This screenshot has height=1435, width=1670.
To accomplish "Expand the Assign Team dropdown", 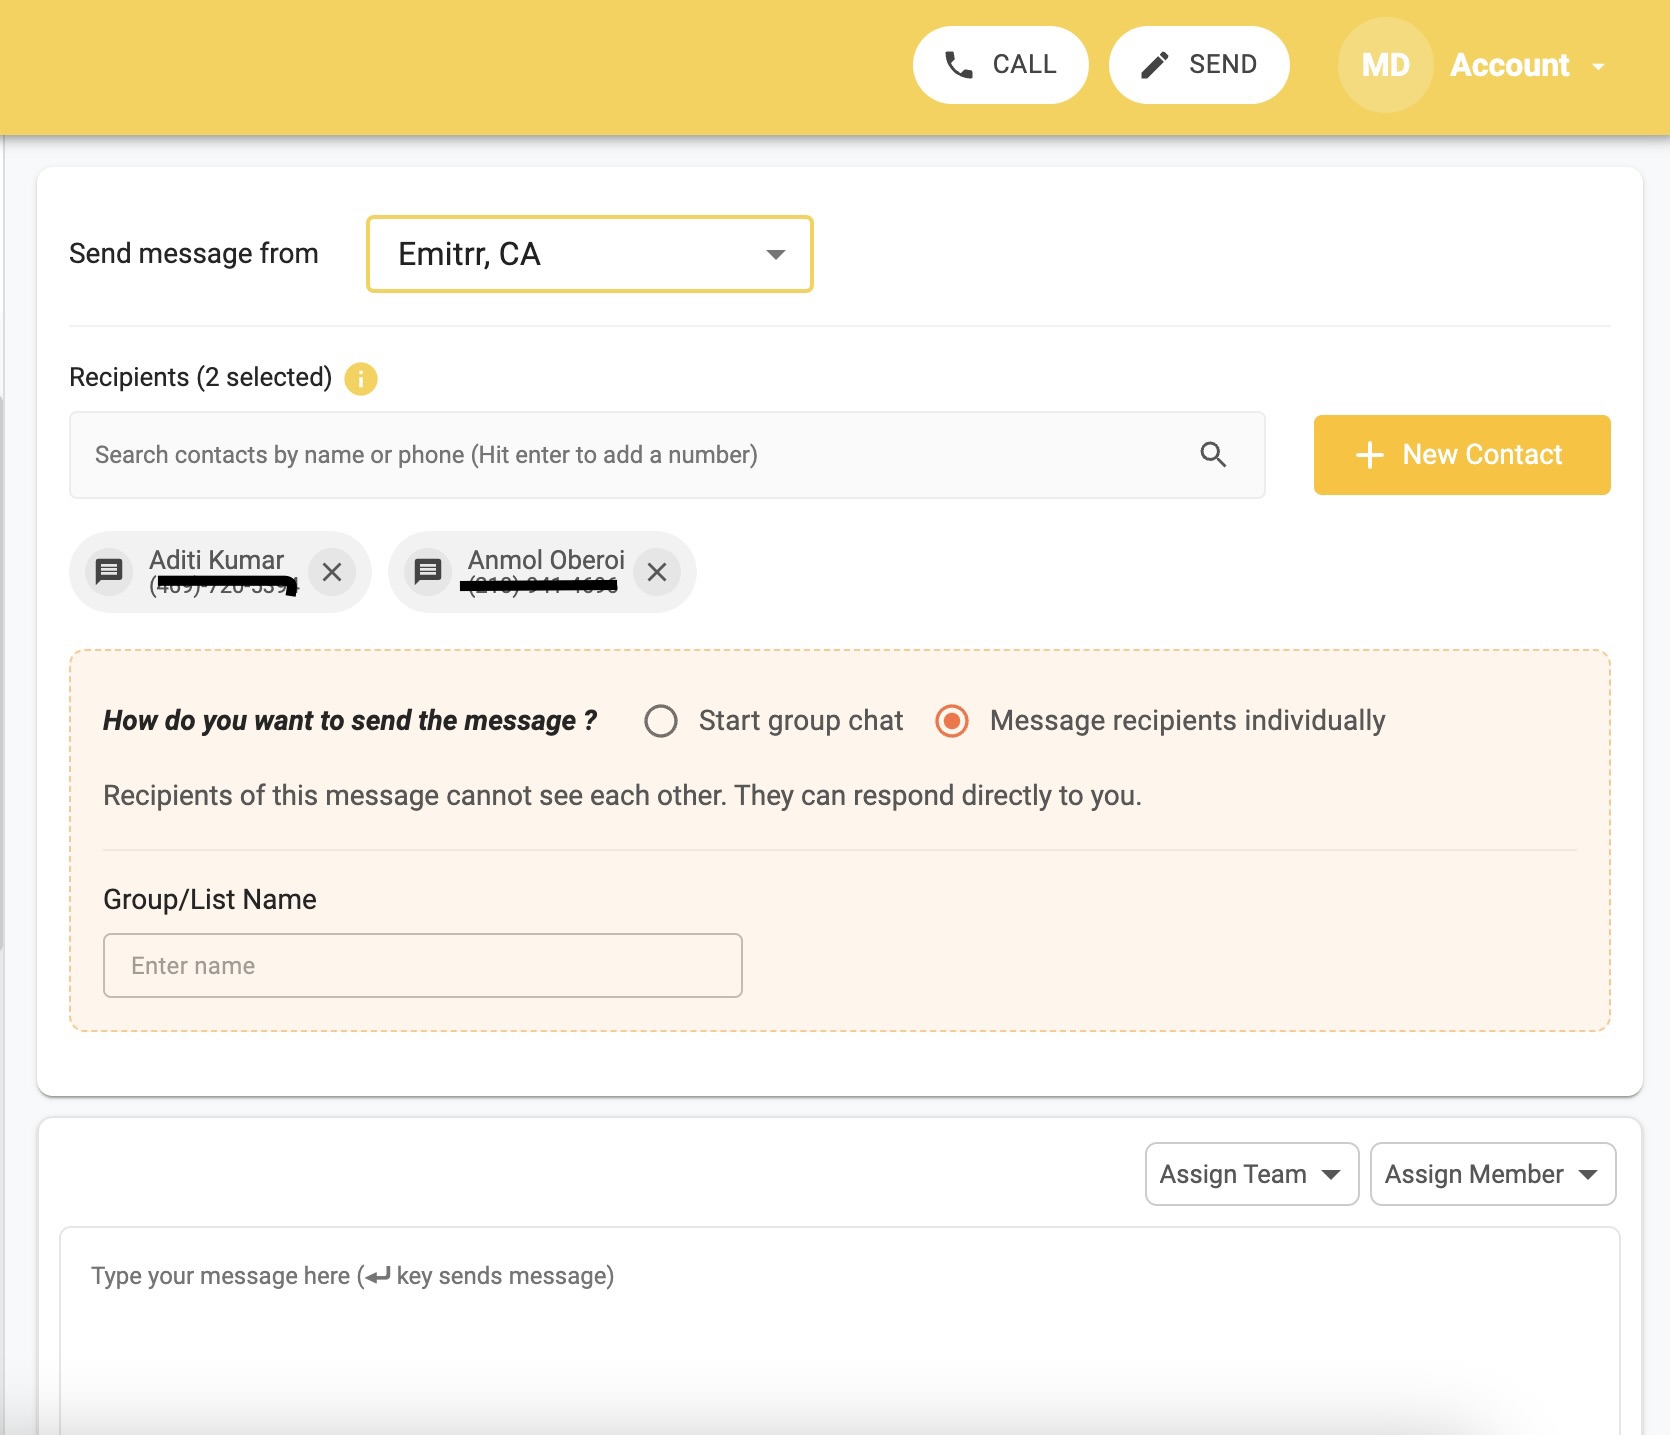I will click(x=1251, y=1174).
